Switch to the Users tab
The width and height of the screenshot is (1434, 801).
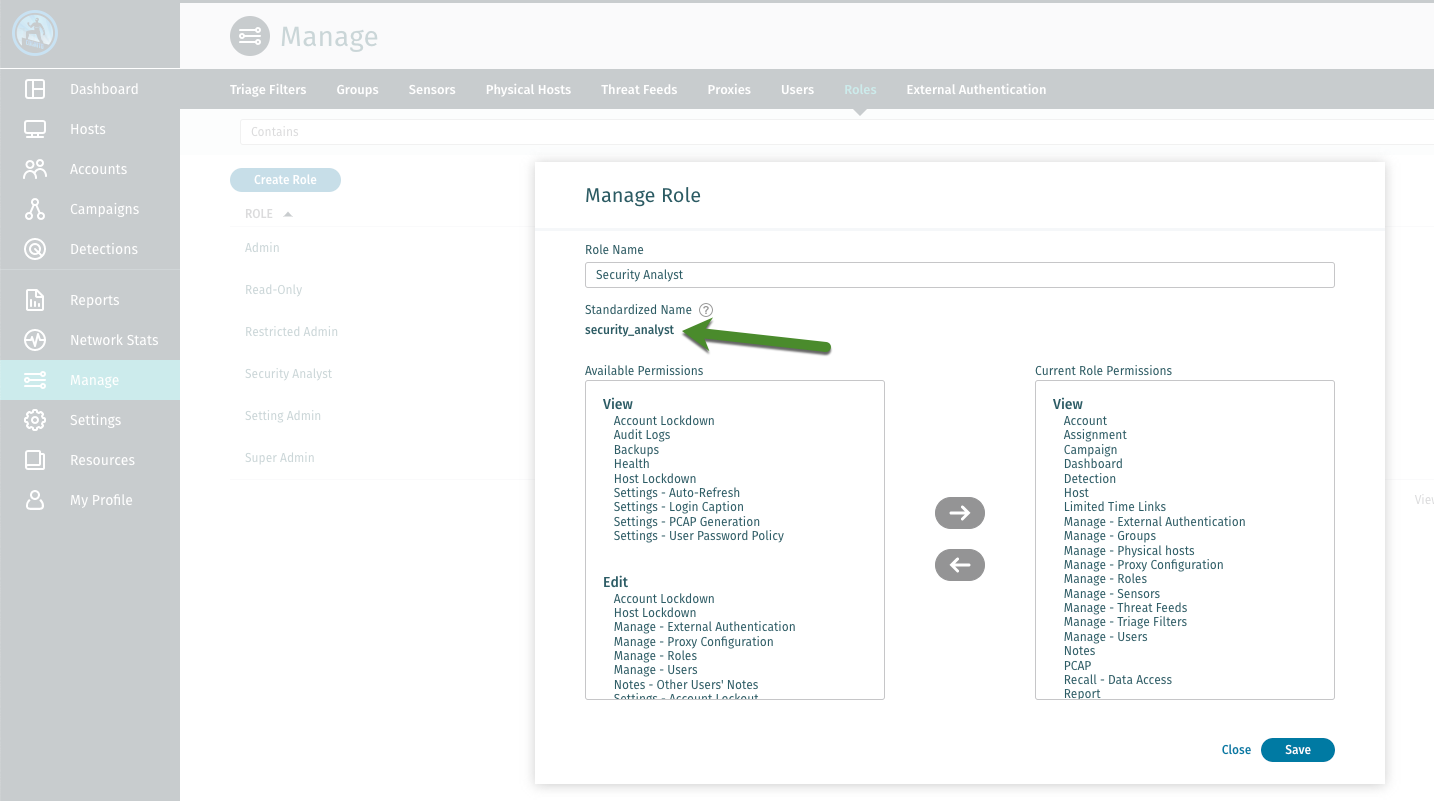[x=797, y=89]
